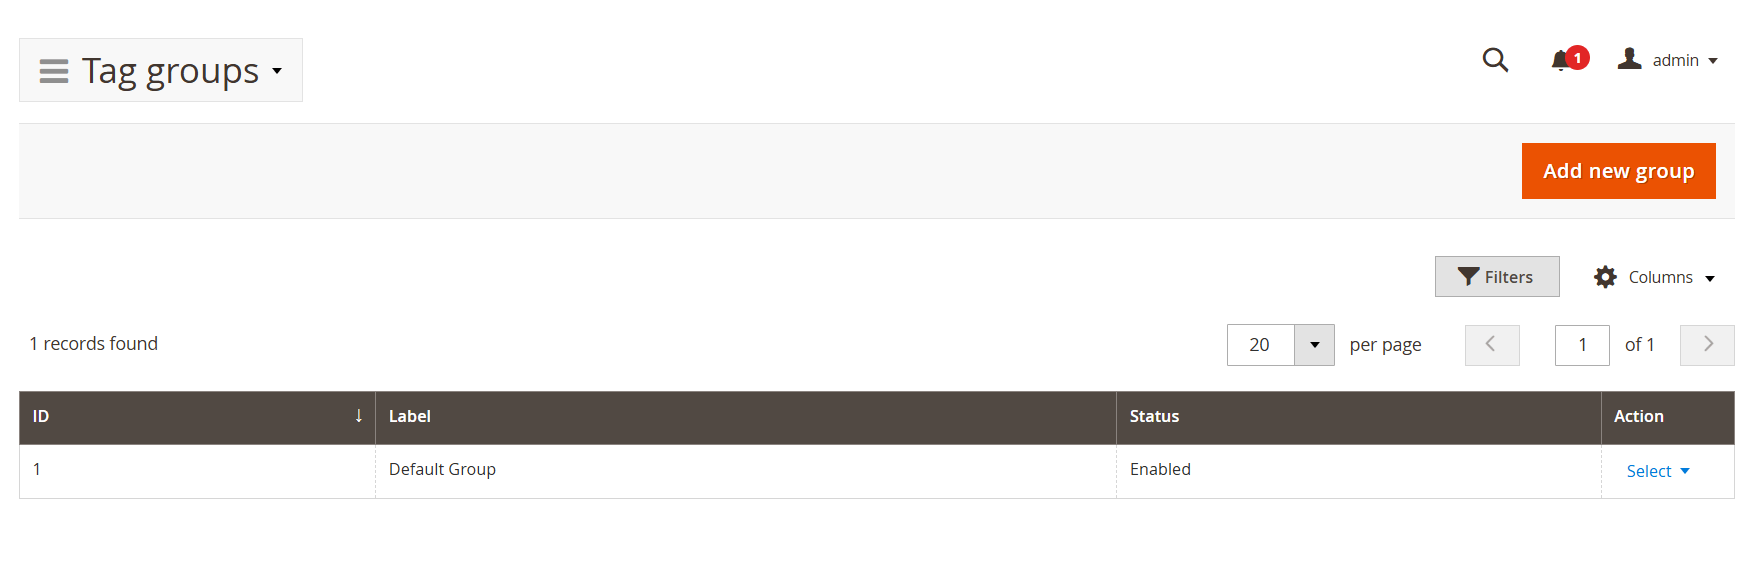The height and width of the screenshot is (565, 1763).
Task: Open the search magnifier icon
Action: point(1495,60)
